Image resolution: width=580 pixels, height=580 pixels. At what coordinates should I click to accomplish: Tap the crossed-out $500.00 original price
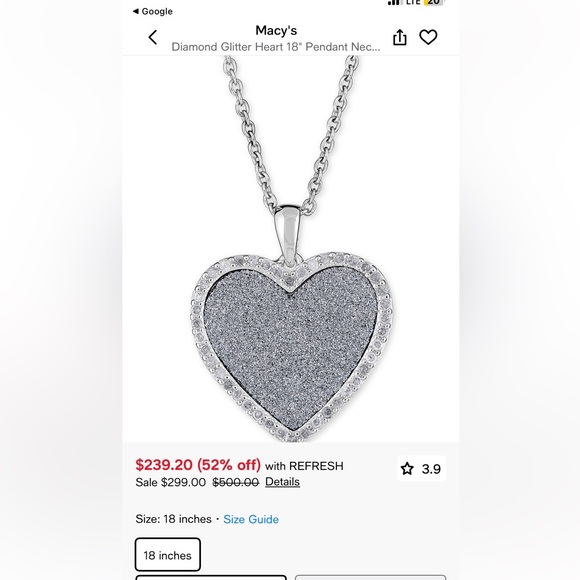point(235,482)
